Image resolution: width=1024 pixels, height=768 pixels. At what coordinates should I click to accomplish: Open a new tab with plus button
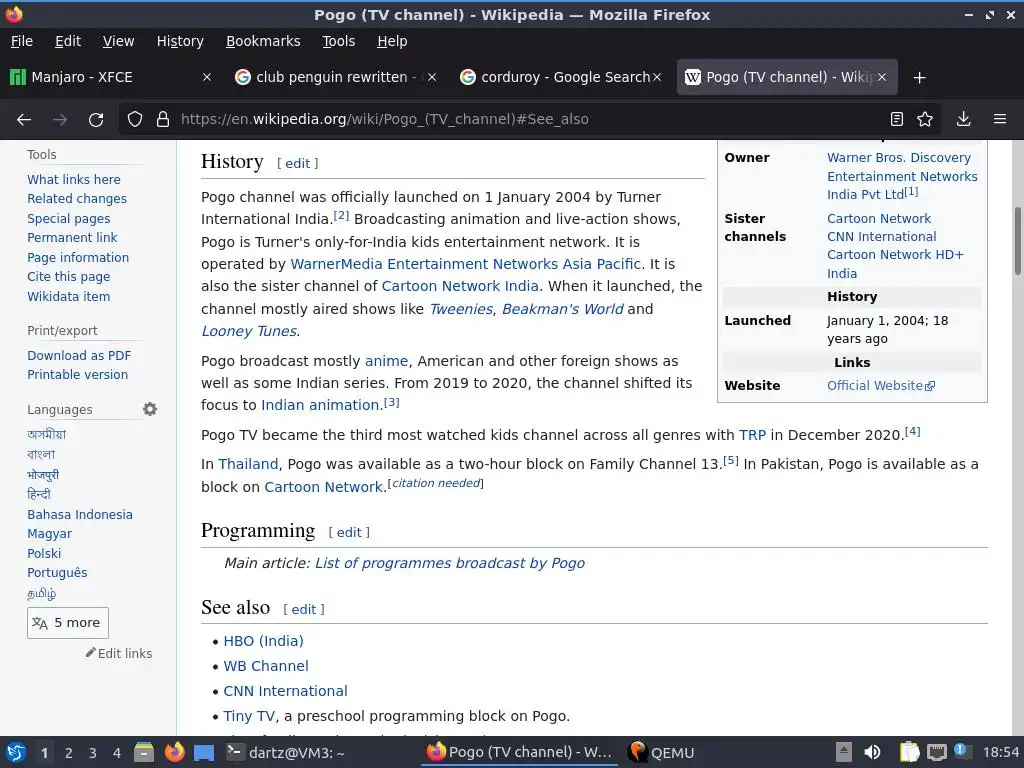920,78
